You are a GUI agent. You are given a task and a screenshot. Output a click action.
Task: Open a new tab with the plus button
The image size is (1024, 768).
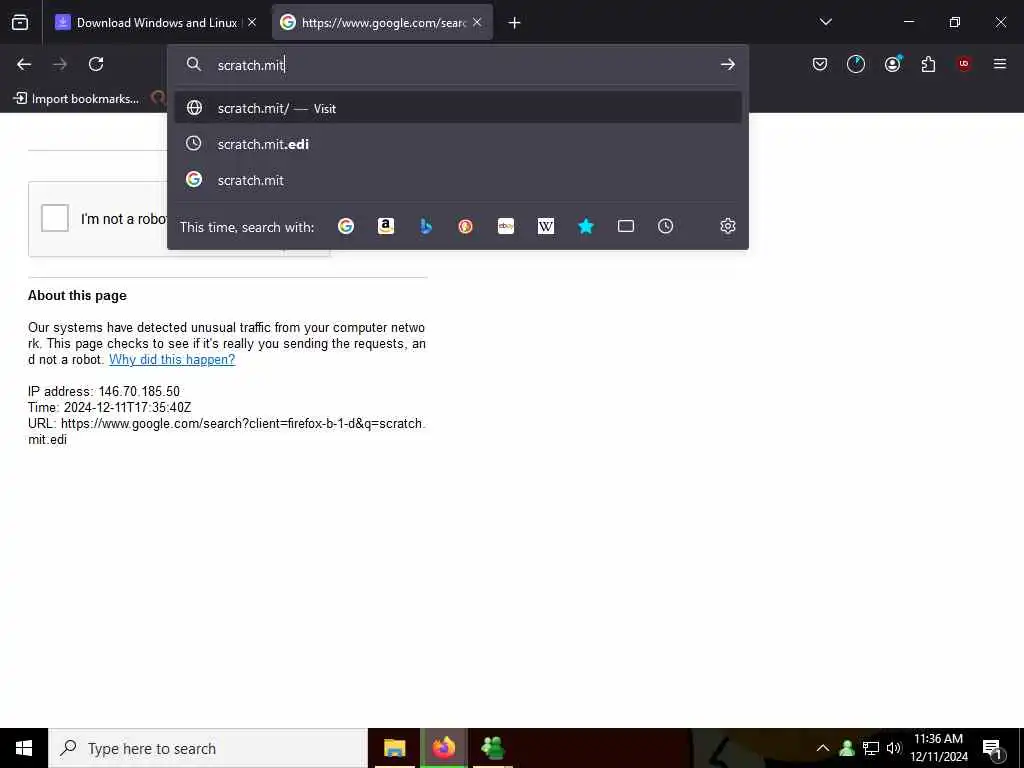coord(515,23)
